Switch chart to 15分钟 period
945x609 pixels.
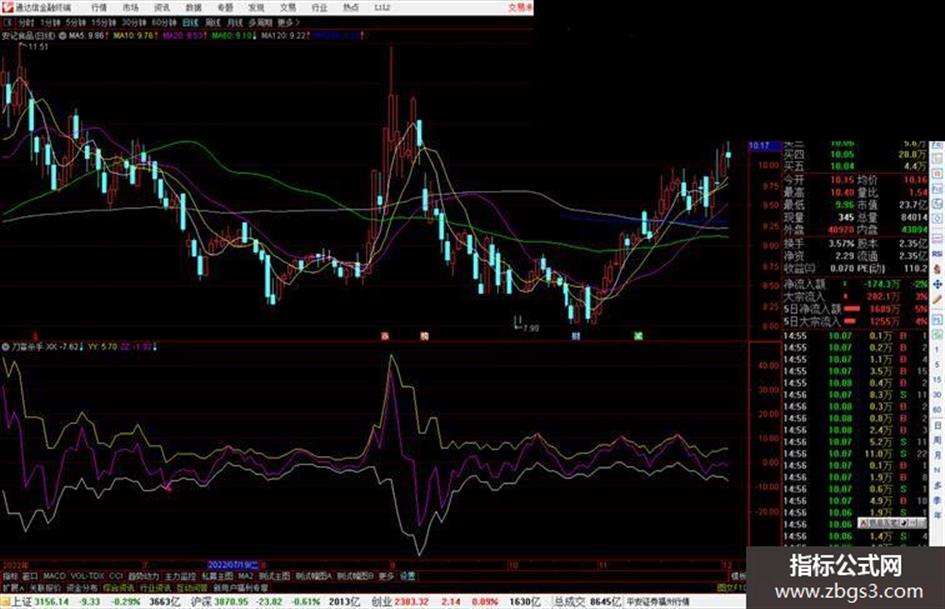(104, 23)
